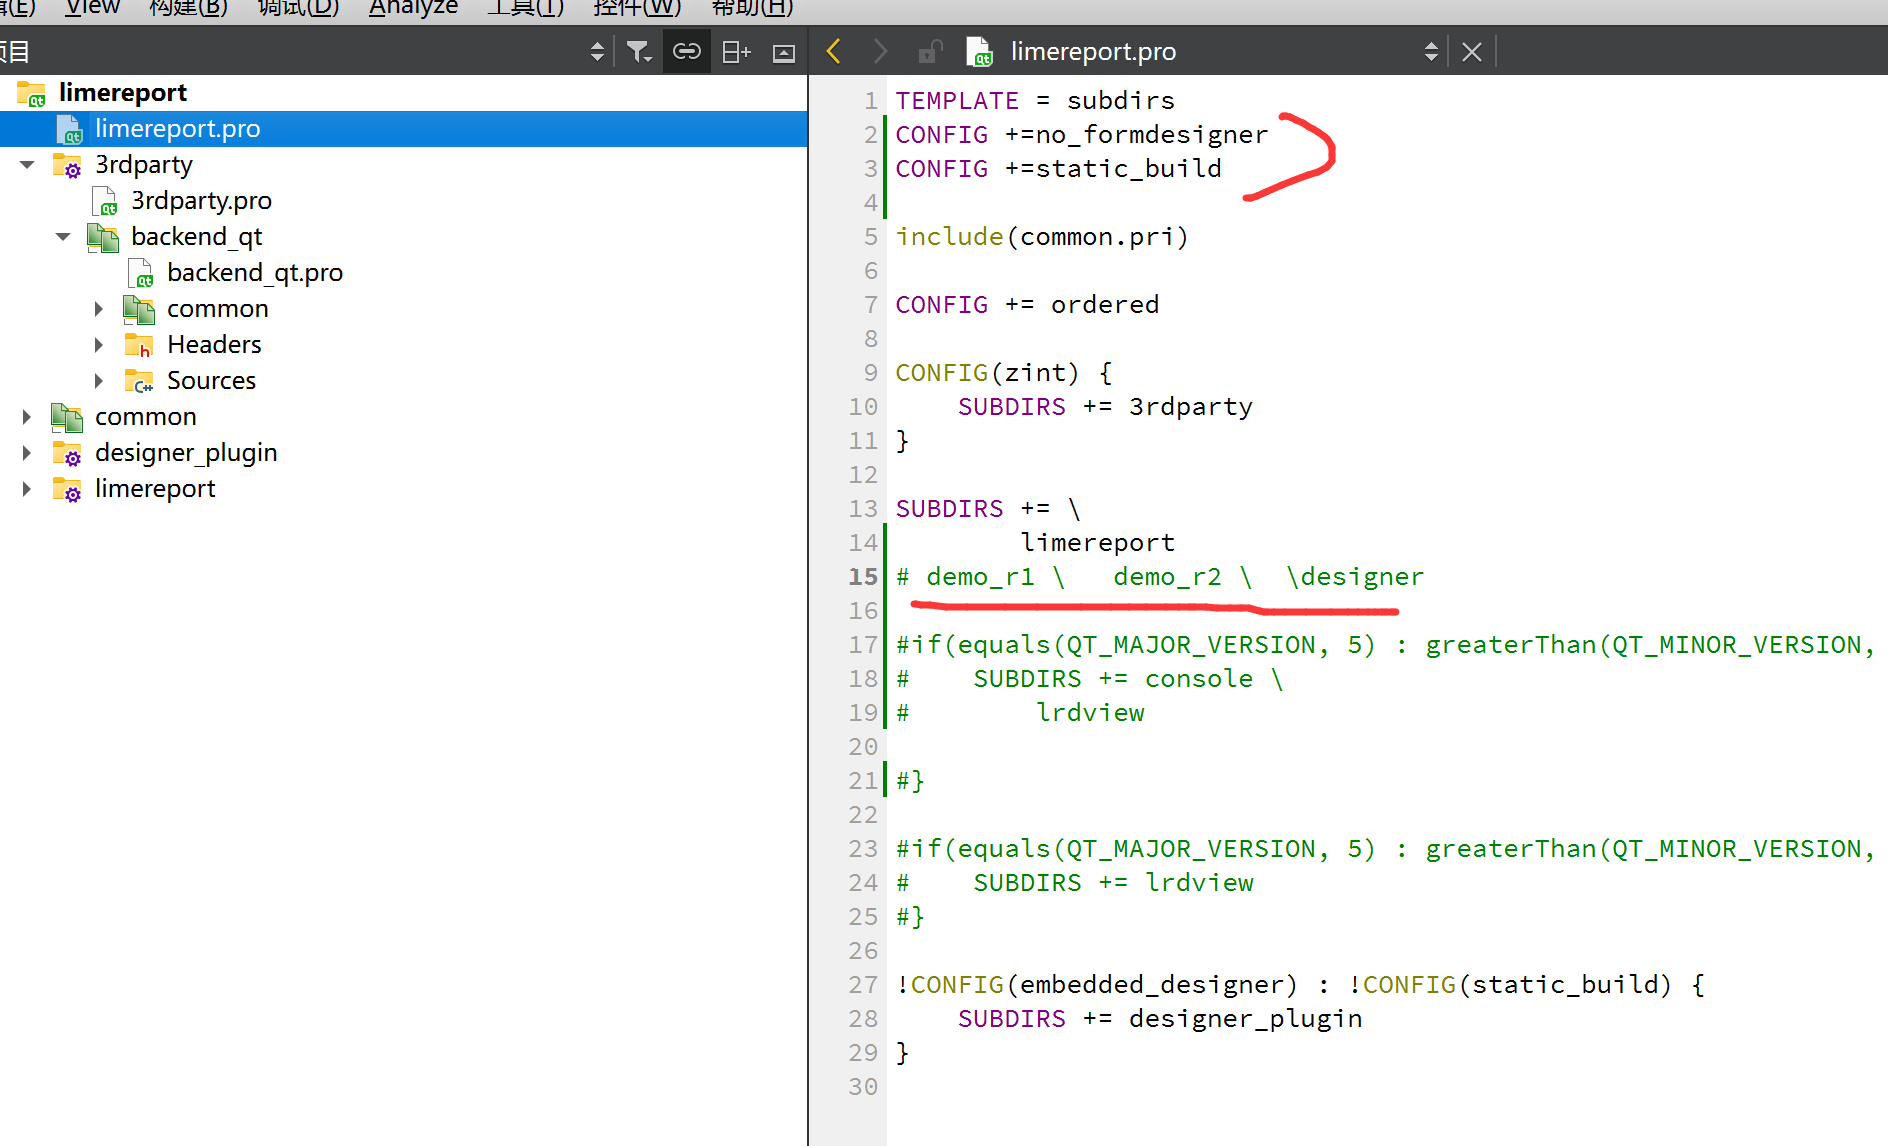Expand the Sources folder
The width and height of the screenshot is (1888, 1146).
98,380
